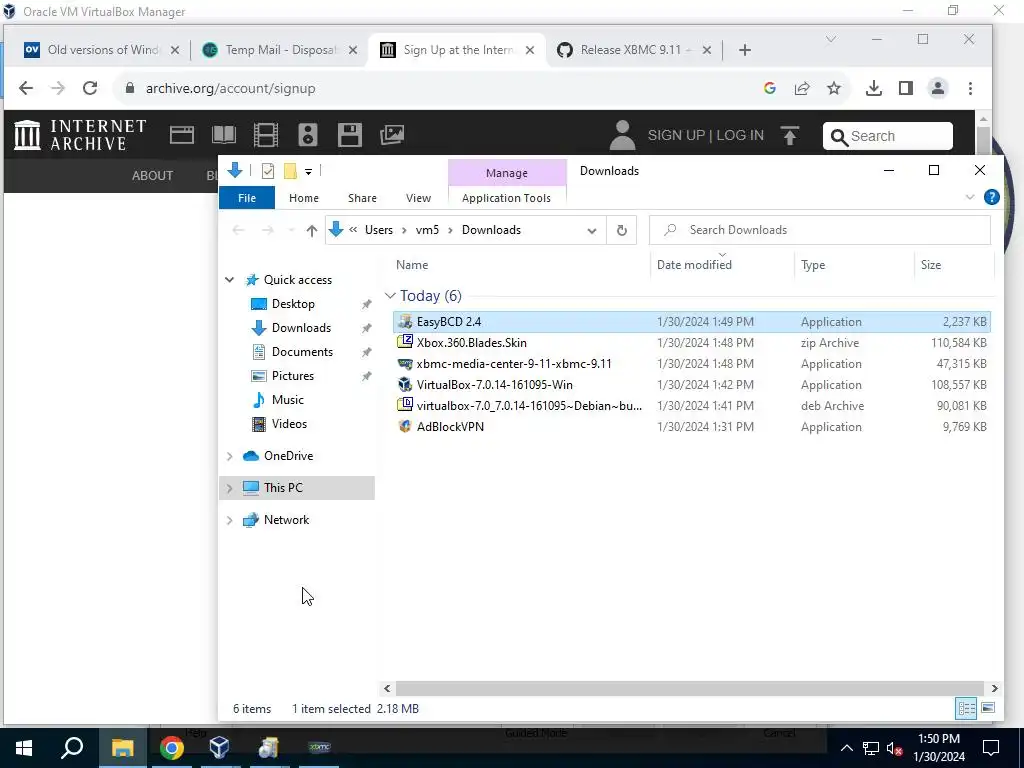The image size is (1024, 768).
Task: Open the Chrome tab search chevron
Action: (831, 39)
